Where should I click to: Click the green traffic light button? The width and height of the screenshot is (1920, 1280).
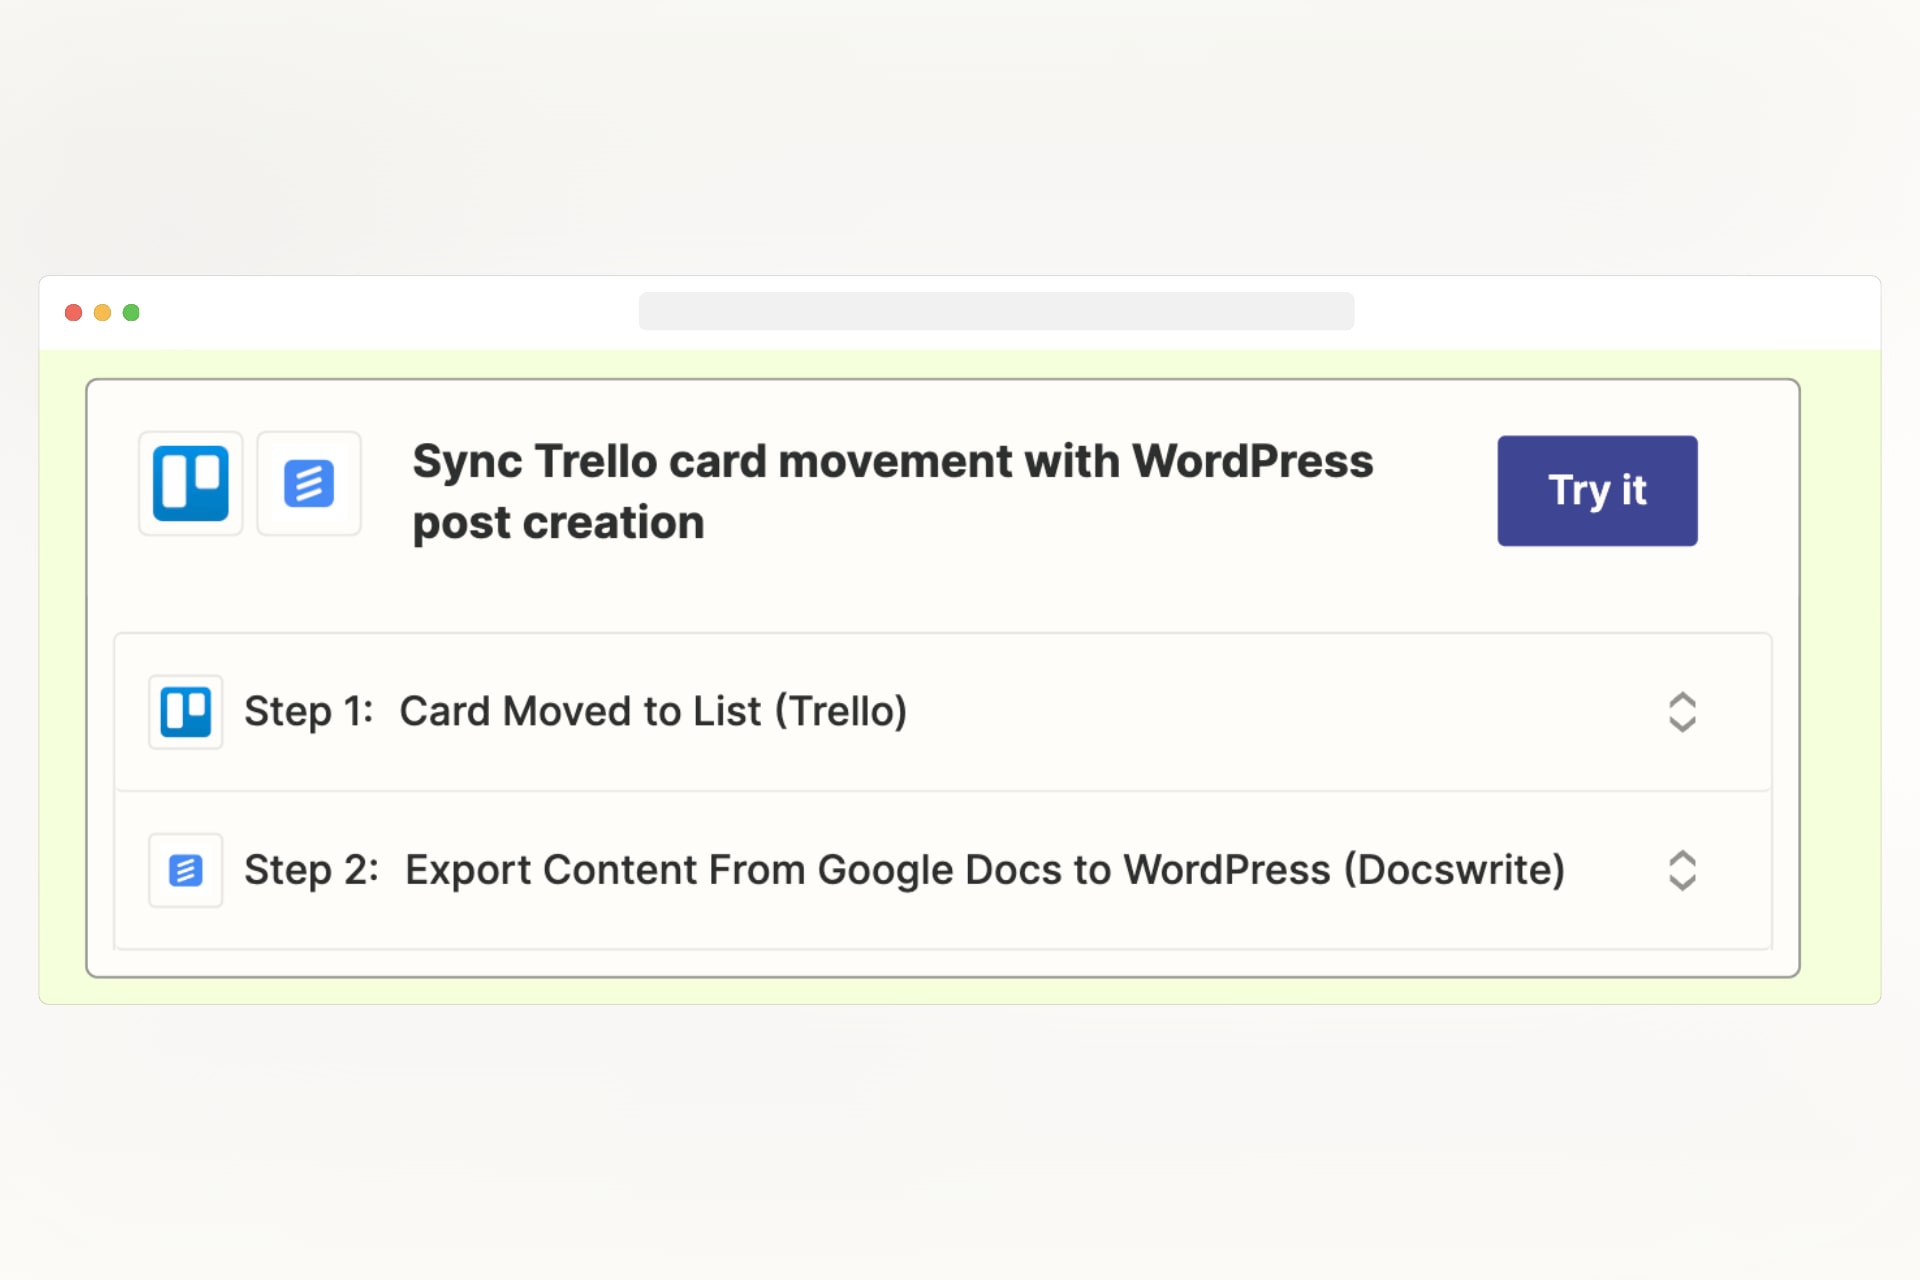point(131,312)
